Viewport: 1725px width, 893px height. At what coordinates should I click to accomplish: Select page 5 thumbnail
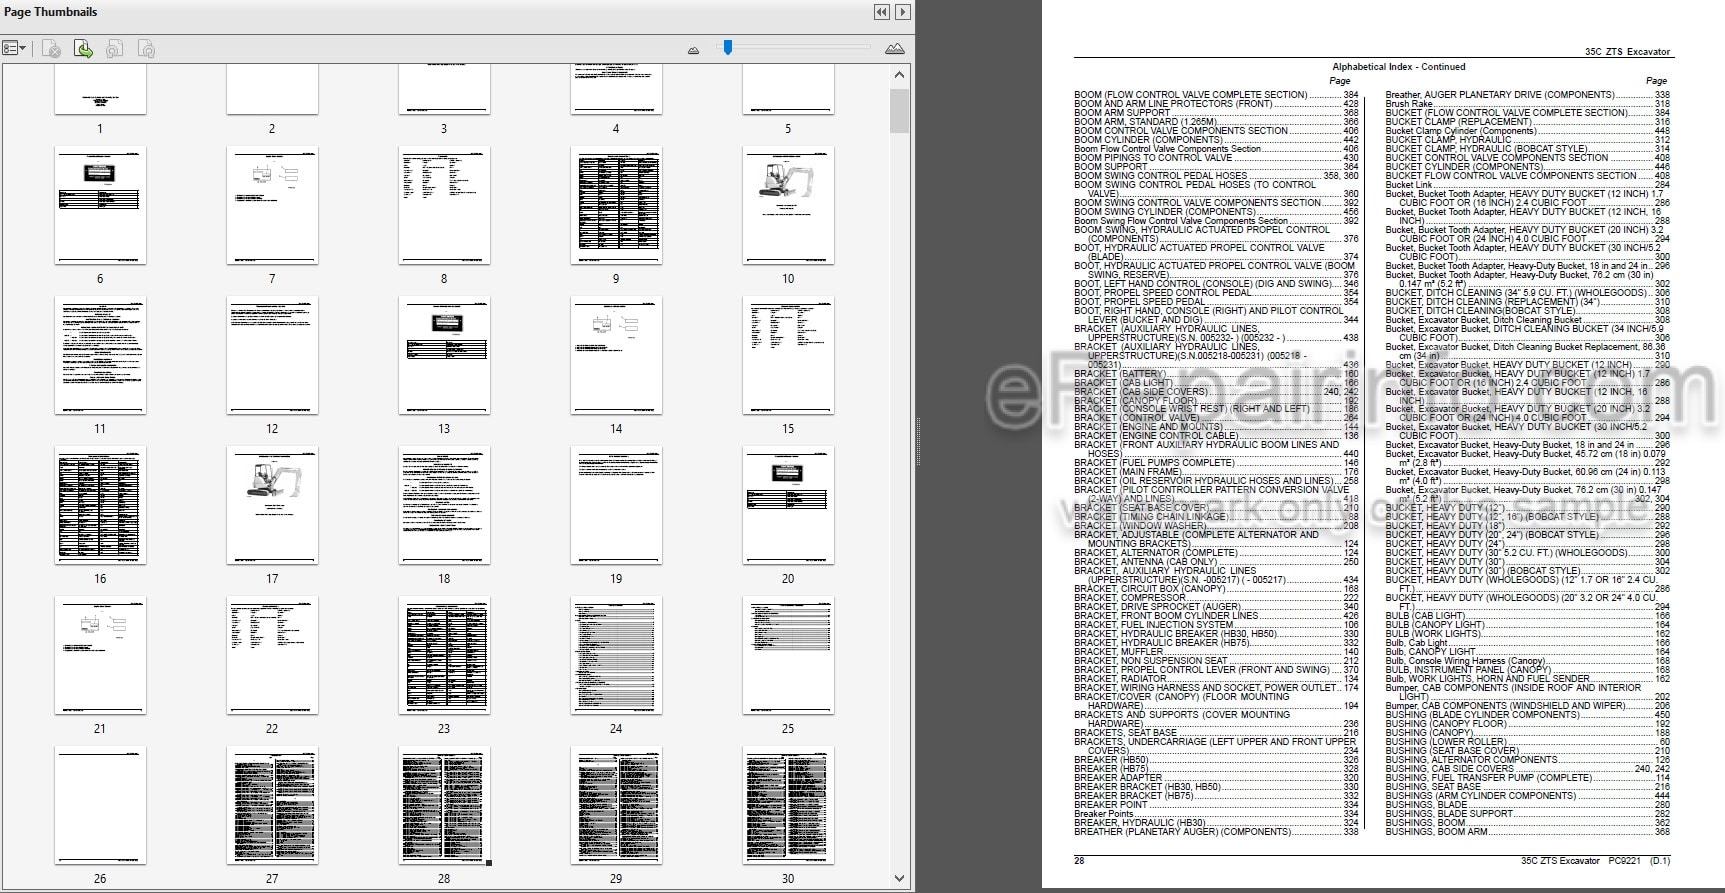[x=788, y=90]
